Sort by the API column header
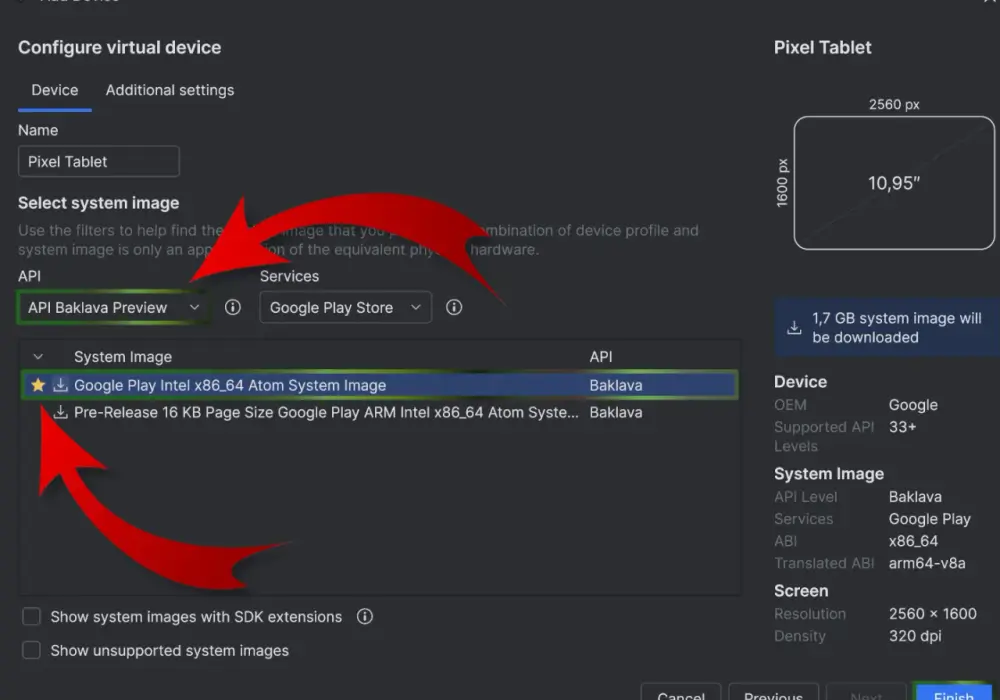The height and width of the screenshot is (700, 1000). point(601,357)
